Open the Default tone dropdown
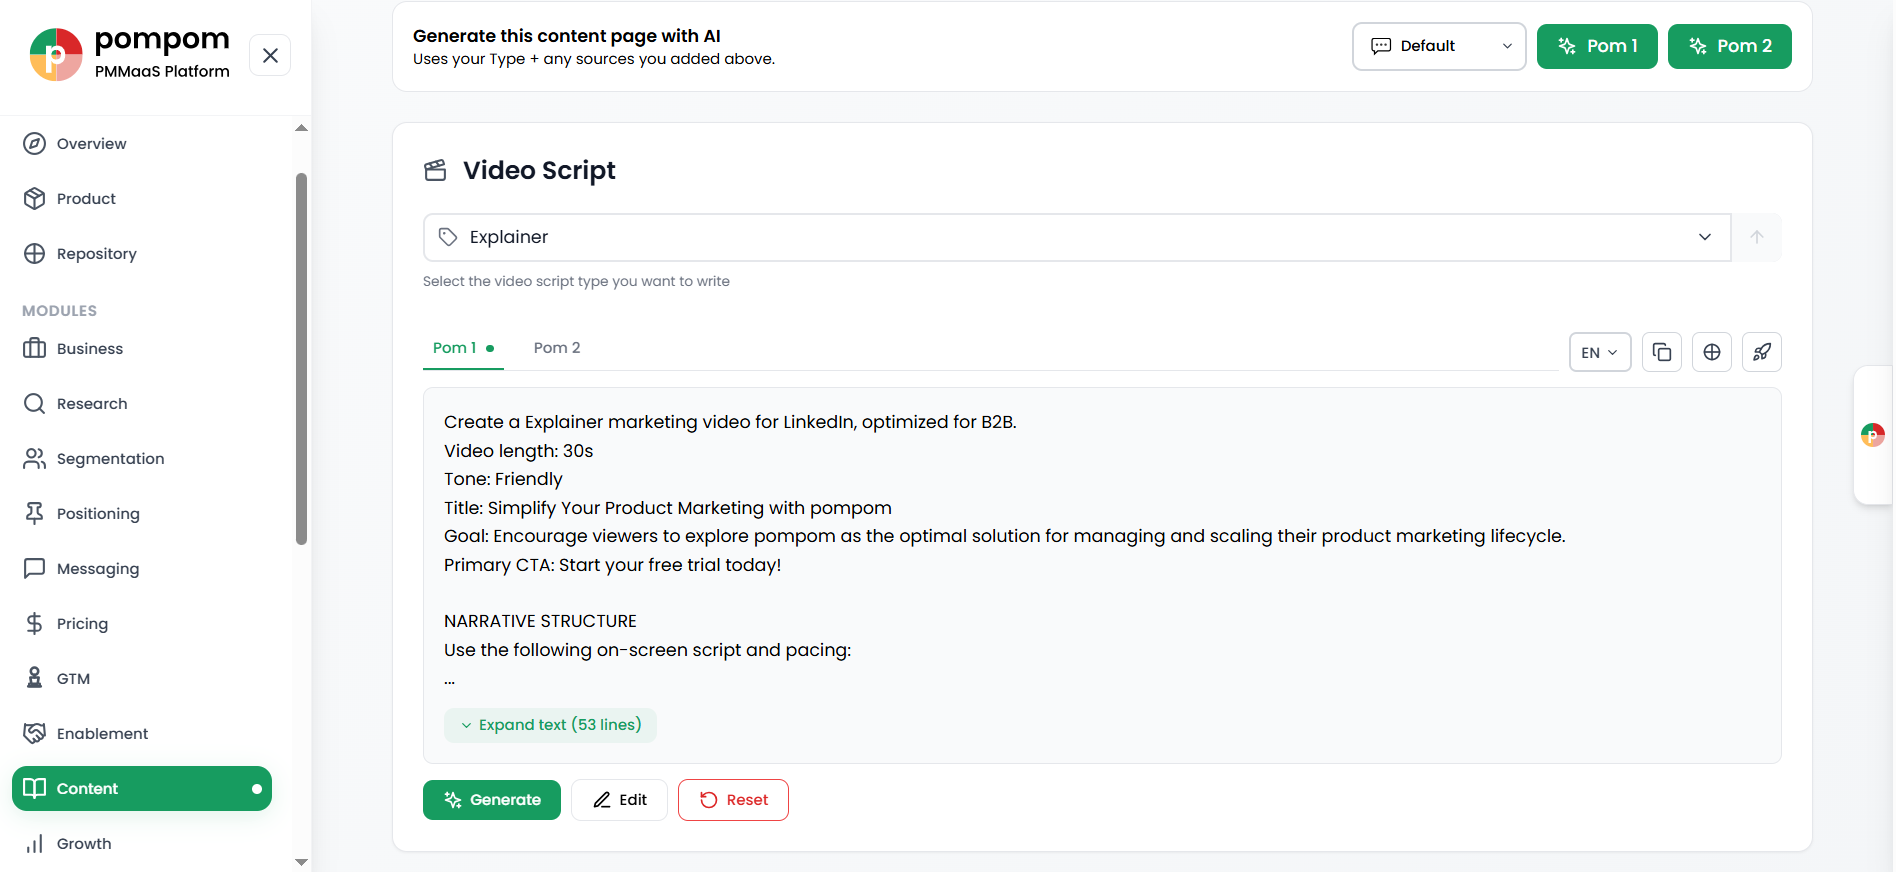 point(1439,46)
